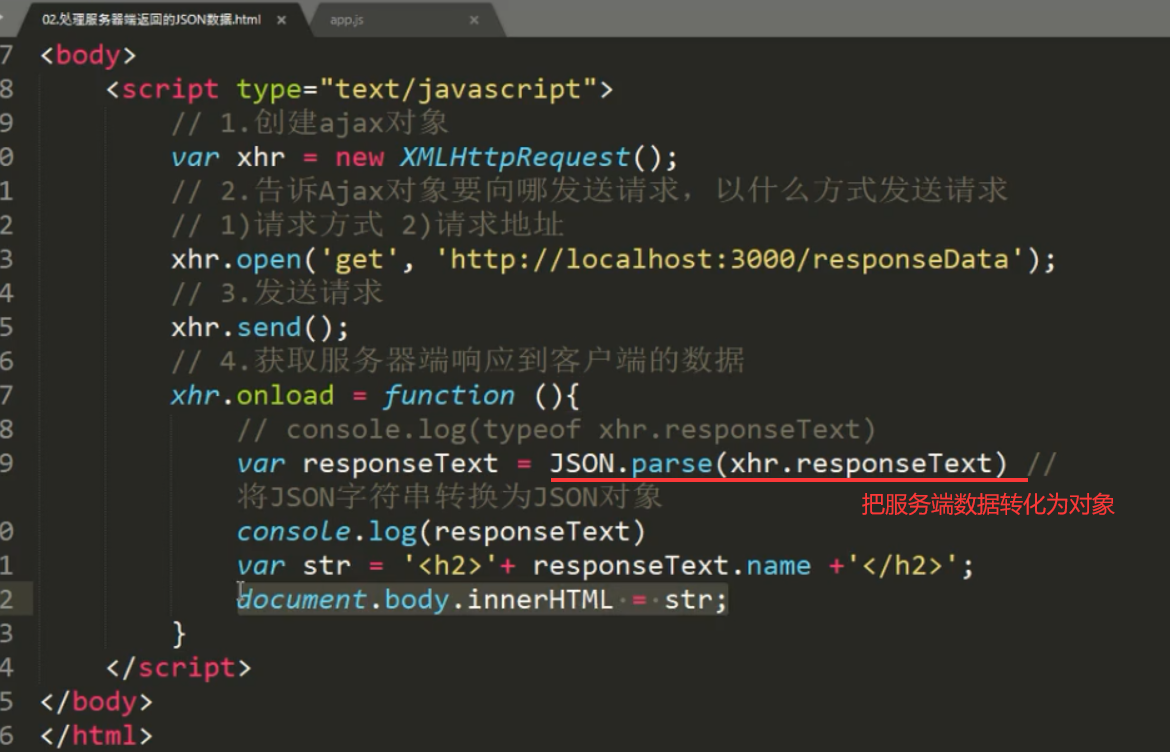This screenshot has width=1170, height=752.
Task: Click the 'http://localhost:3000/responseData' URL string
Action: (729, 260)
